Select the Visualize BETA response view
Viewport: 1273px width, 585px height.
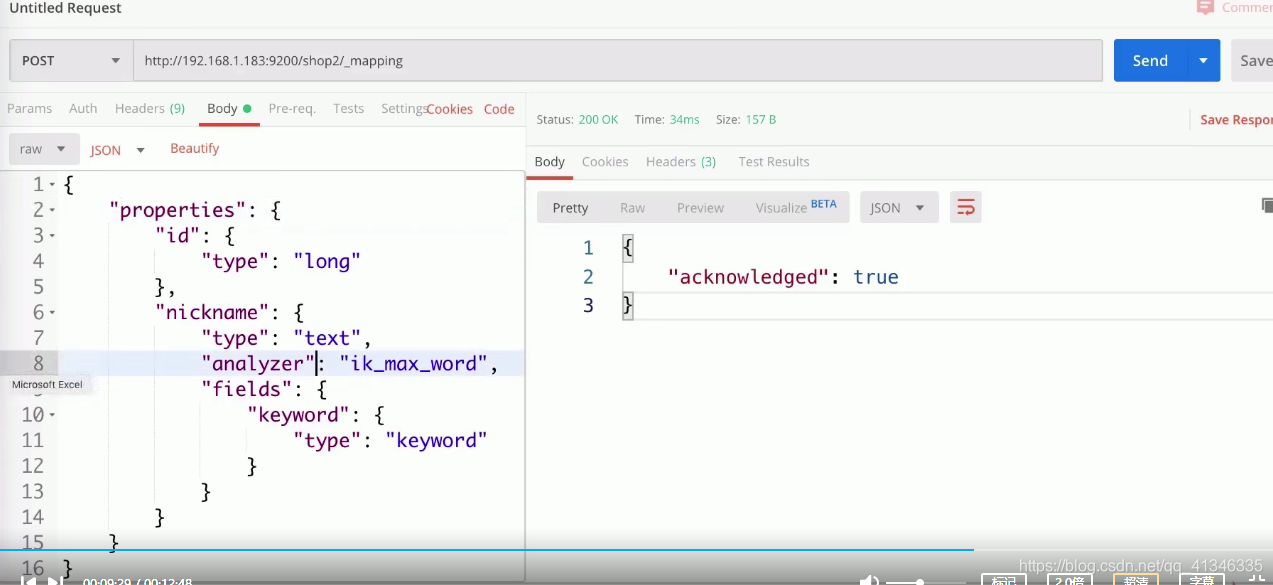(x=796, y=207)
